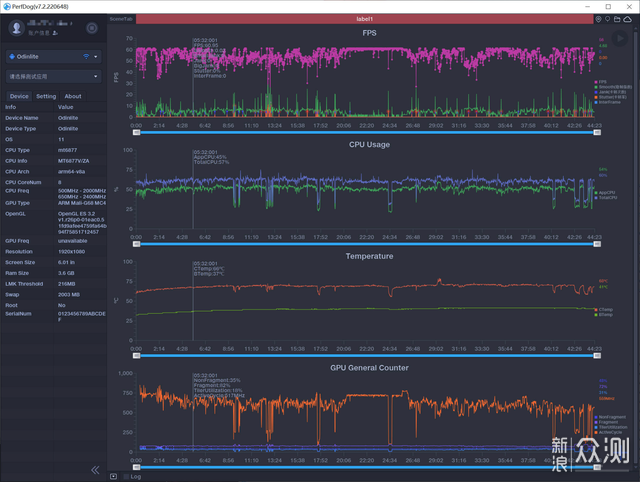The width and height of the screenshot is (640, 482).
Task: Select the Device tab
Action: (19, 96)
